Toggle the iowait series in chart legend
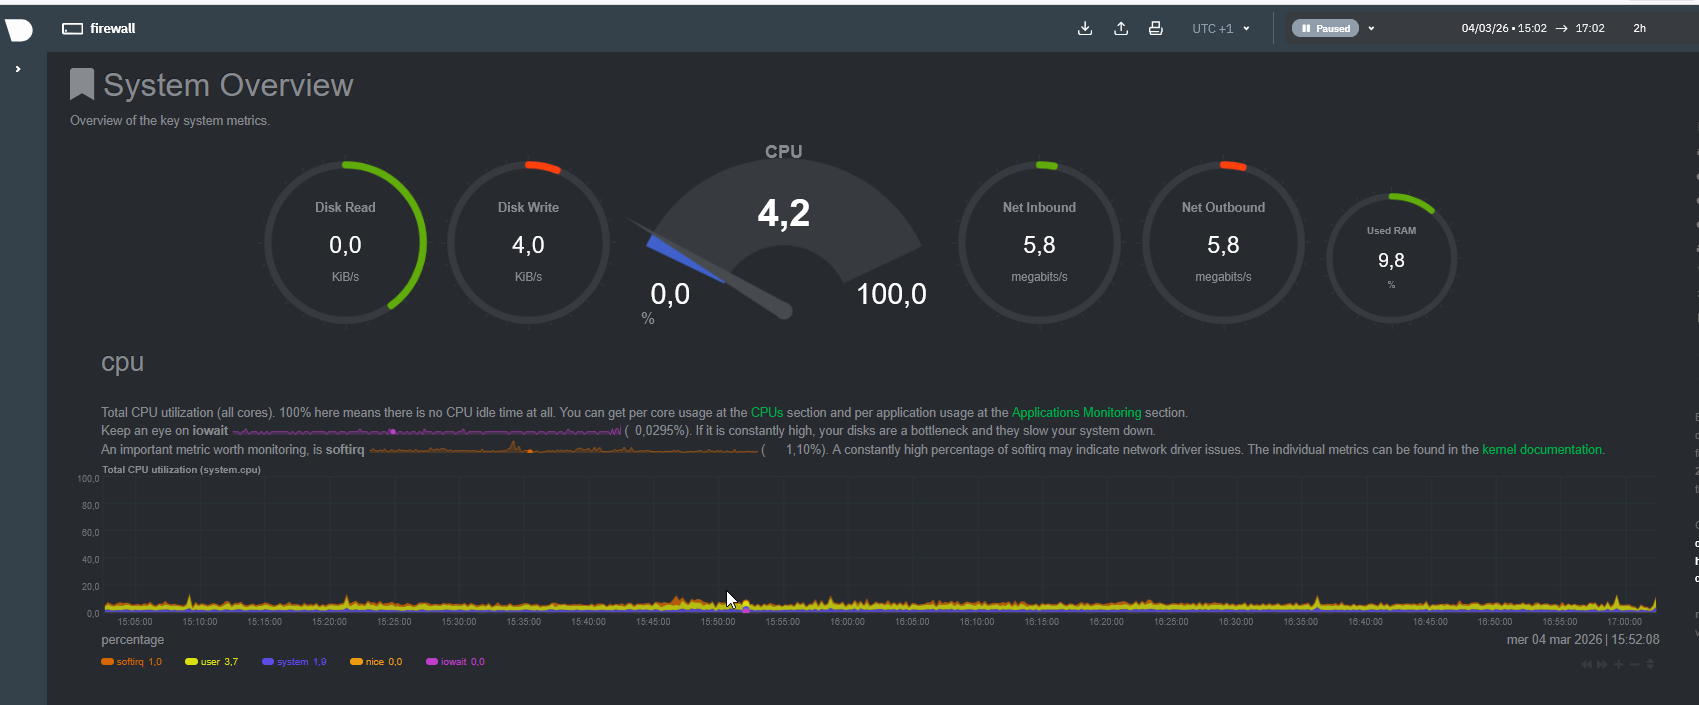The width and height of the screenshot is (1699, 705). coord(454,662)
